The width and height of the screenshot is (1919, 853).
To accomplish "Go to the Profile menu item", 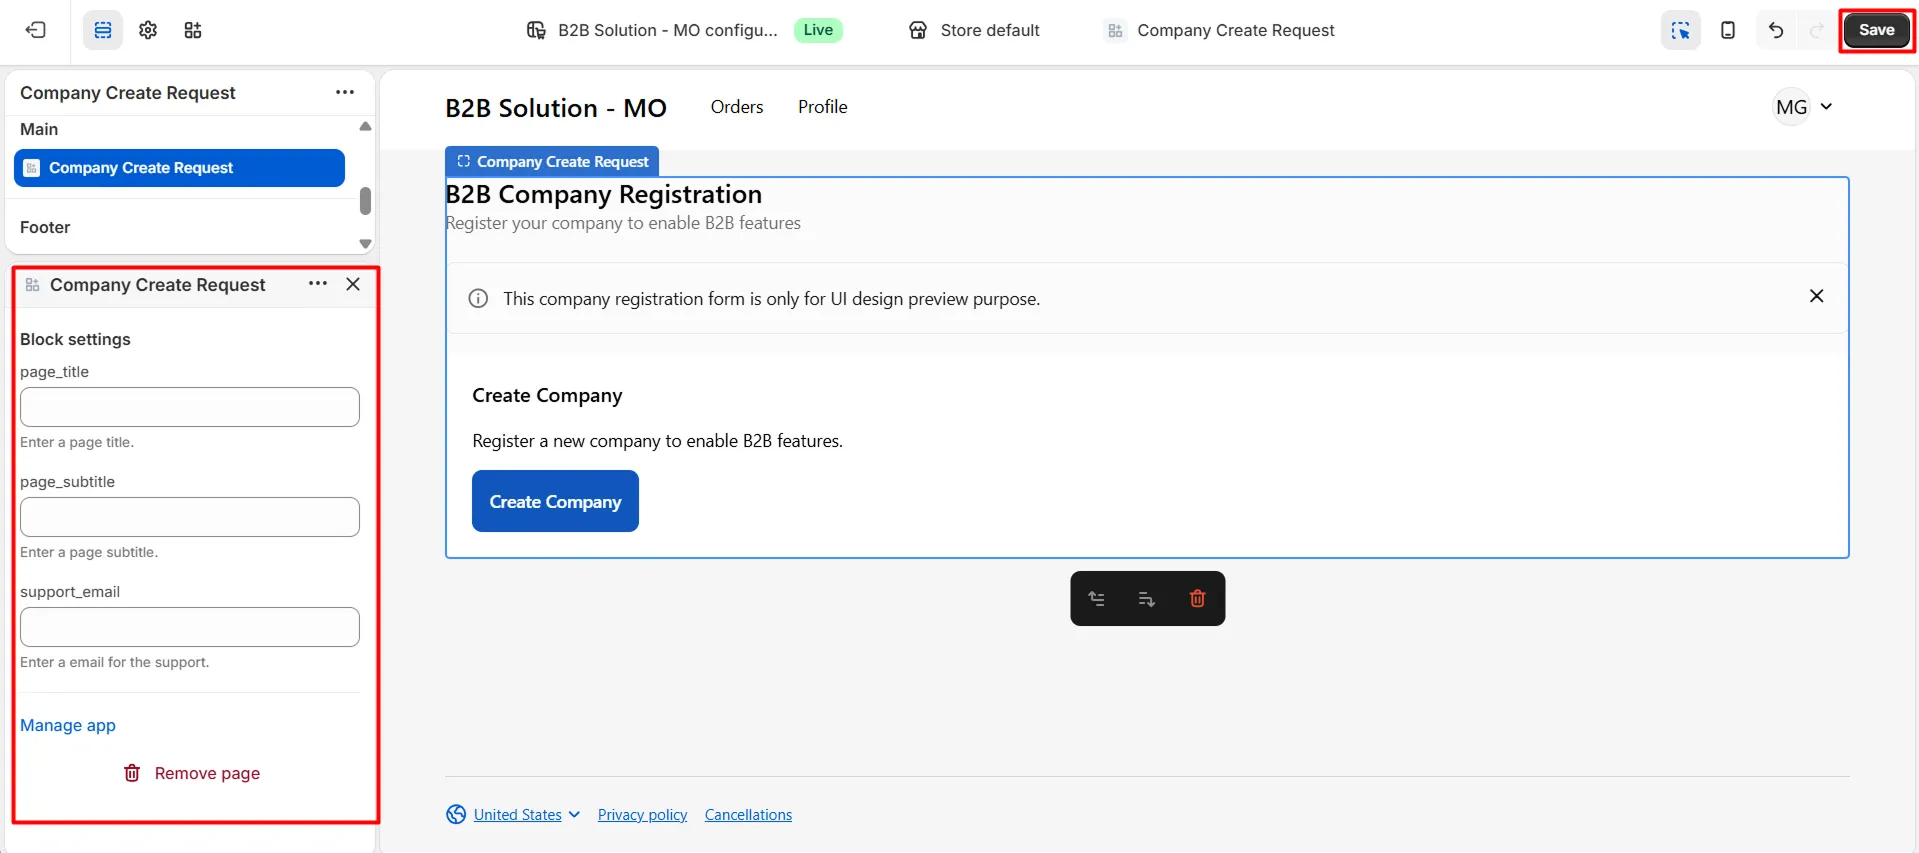I will pyautogui.click(x=823, y=107).
